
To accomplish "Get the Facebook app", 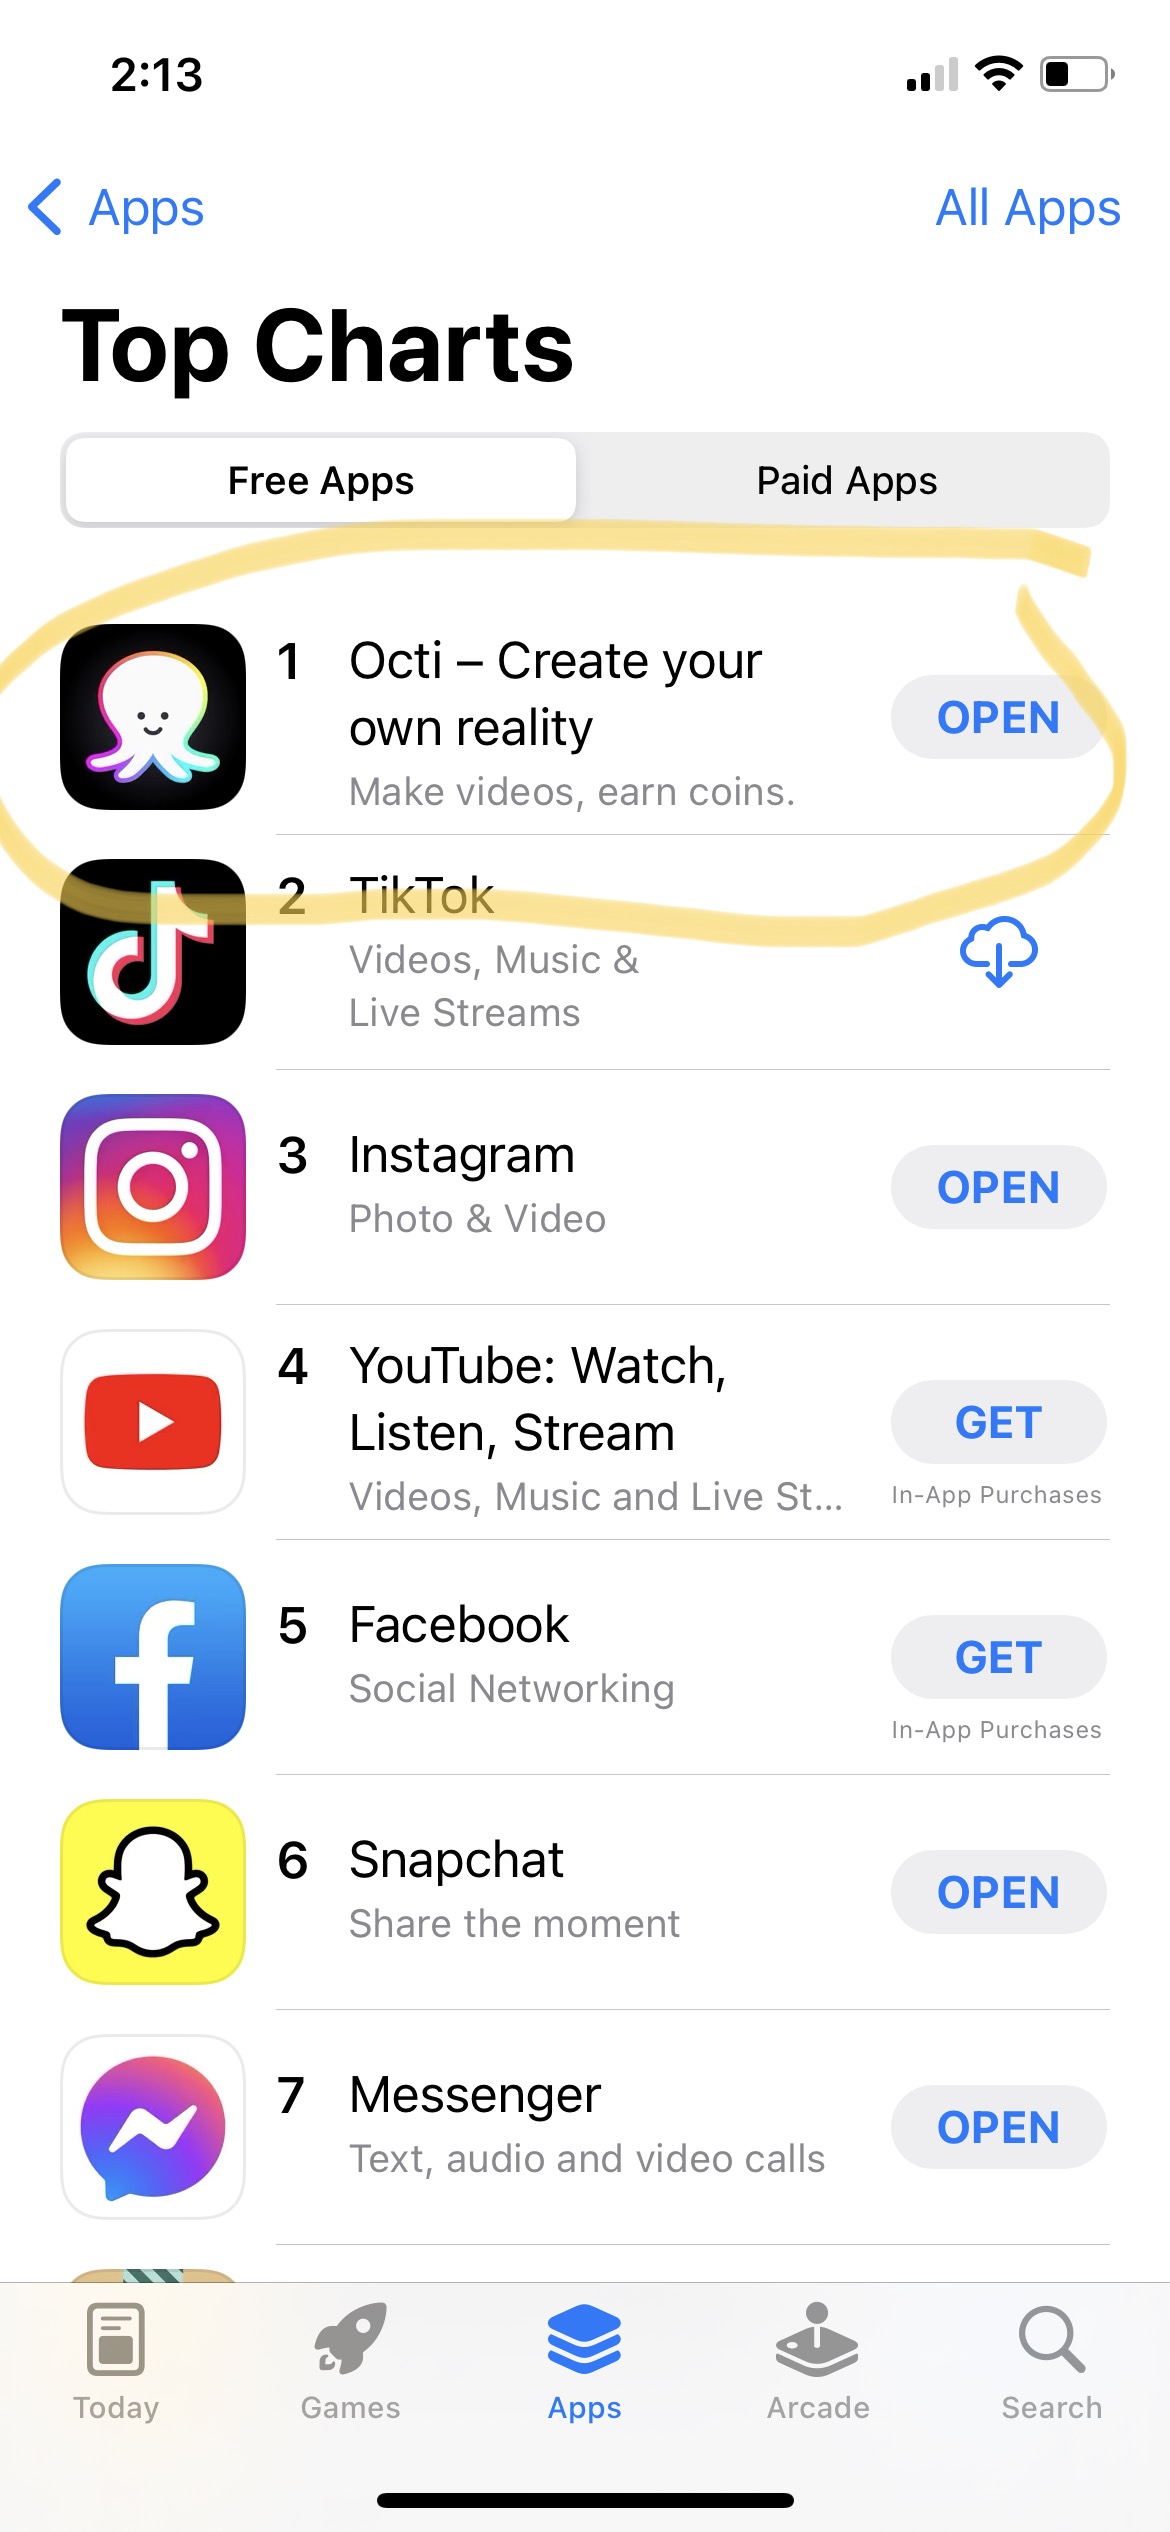I will (x=998, y=1657).
